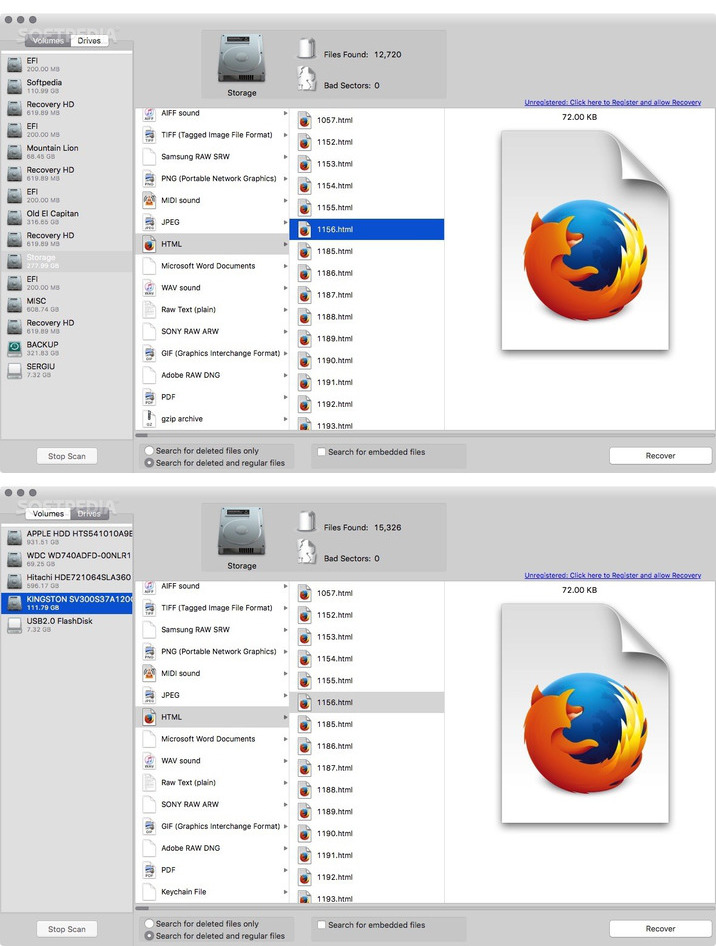Select 1192.html in bottom window list
The width and height of the screenshot is (716, 946).
(367, 877)
